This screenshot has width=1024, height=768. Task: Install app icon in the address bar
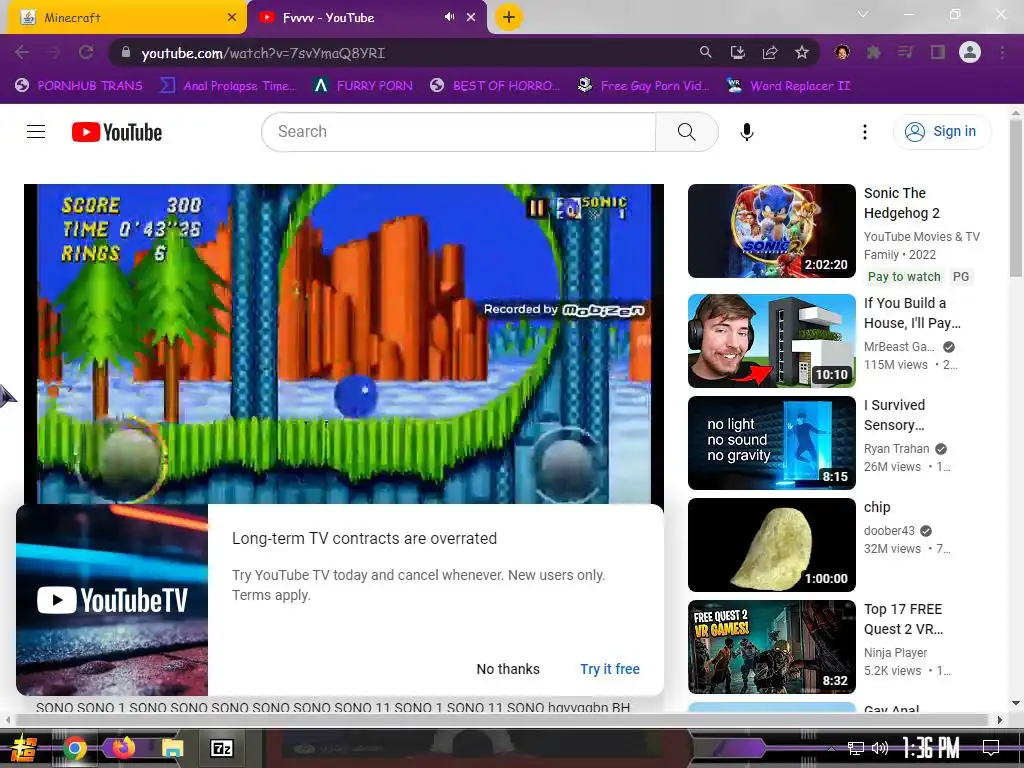point(738,52)
